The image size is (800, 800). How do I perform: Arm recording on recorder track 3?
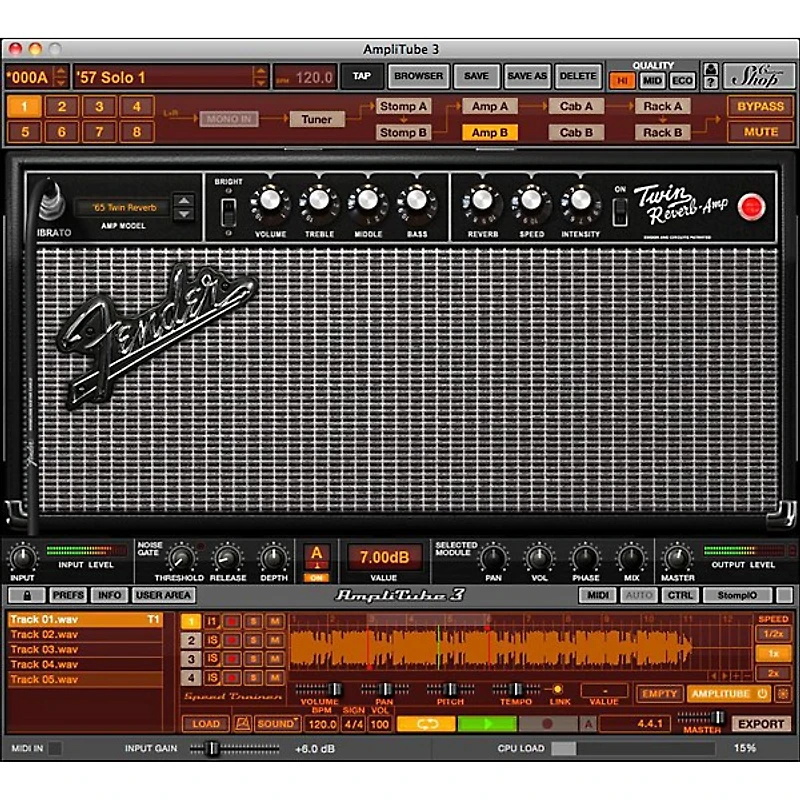tap(232, 659)
